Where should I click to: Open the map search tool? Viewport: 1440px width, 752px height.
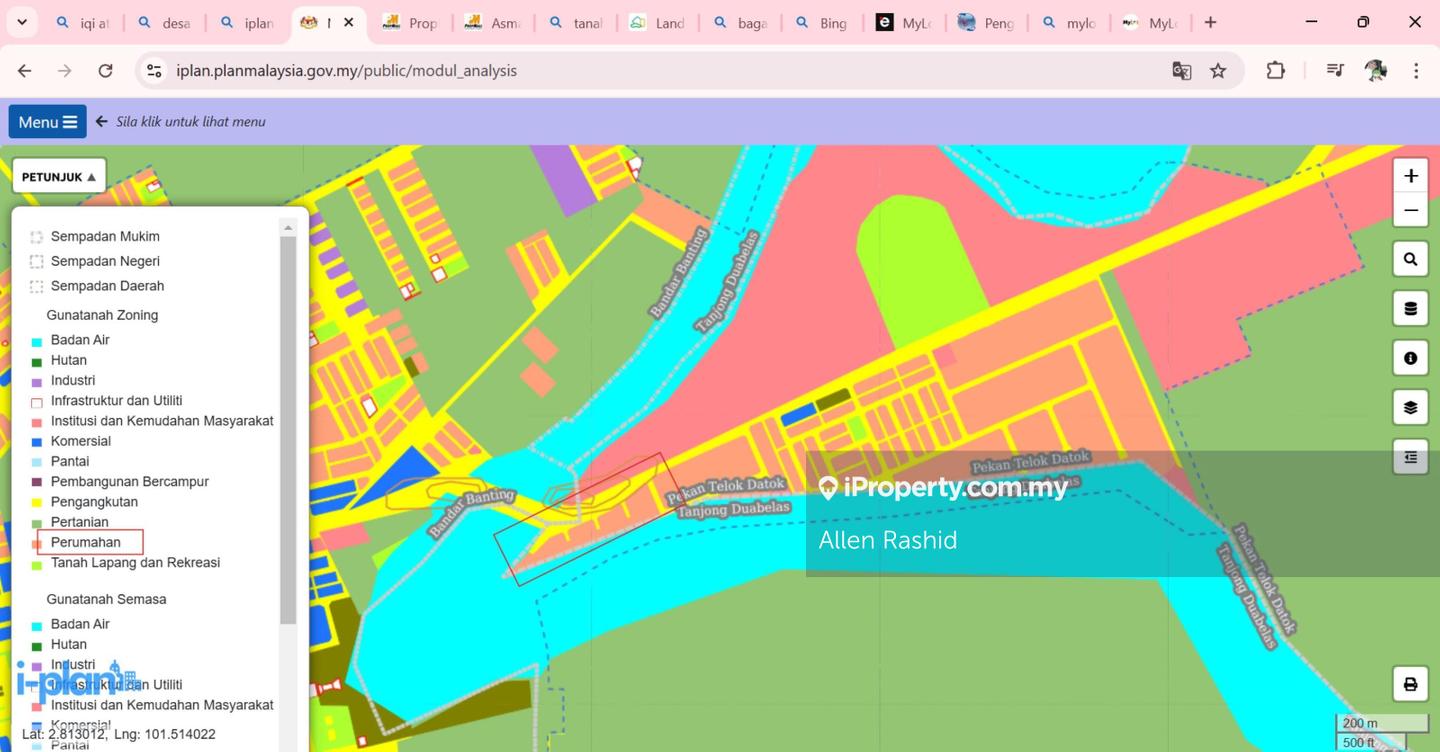tap(1410, 259)
